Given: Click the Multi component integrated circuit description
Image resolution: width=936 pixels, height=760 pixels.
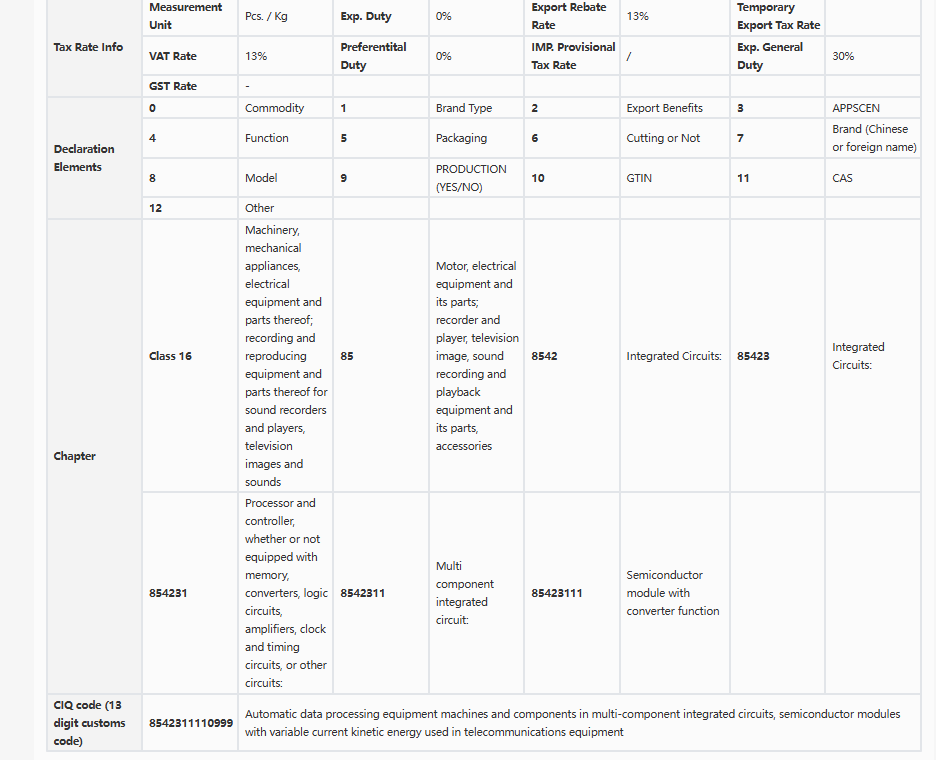Looking at the screenshot, I should click(x=465, y=593).
